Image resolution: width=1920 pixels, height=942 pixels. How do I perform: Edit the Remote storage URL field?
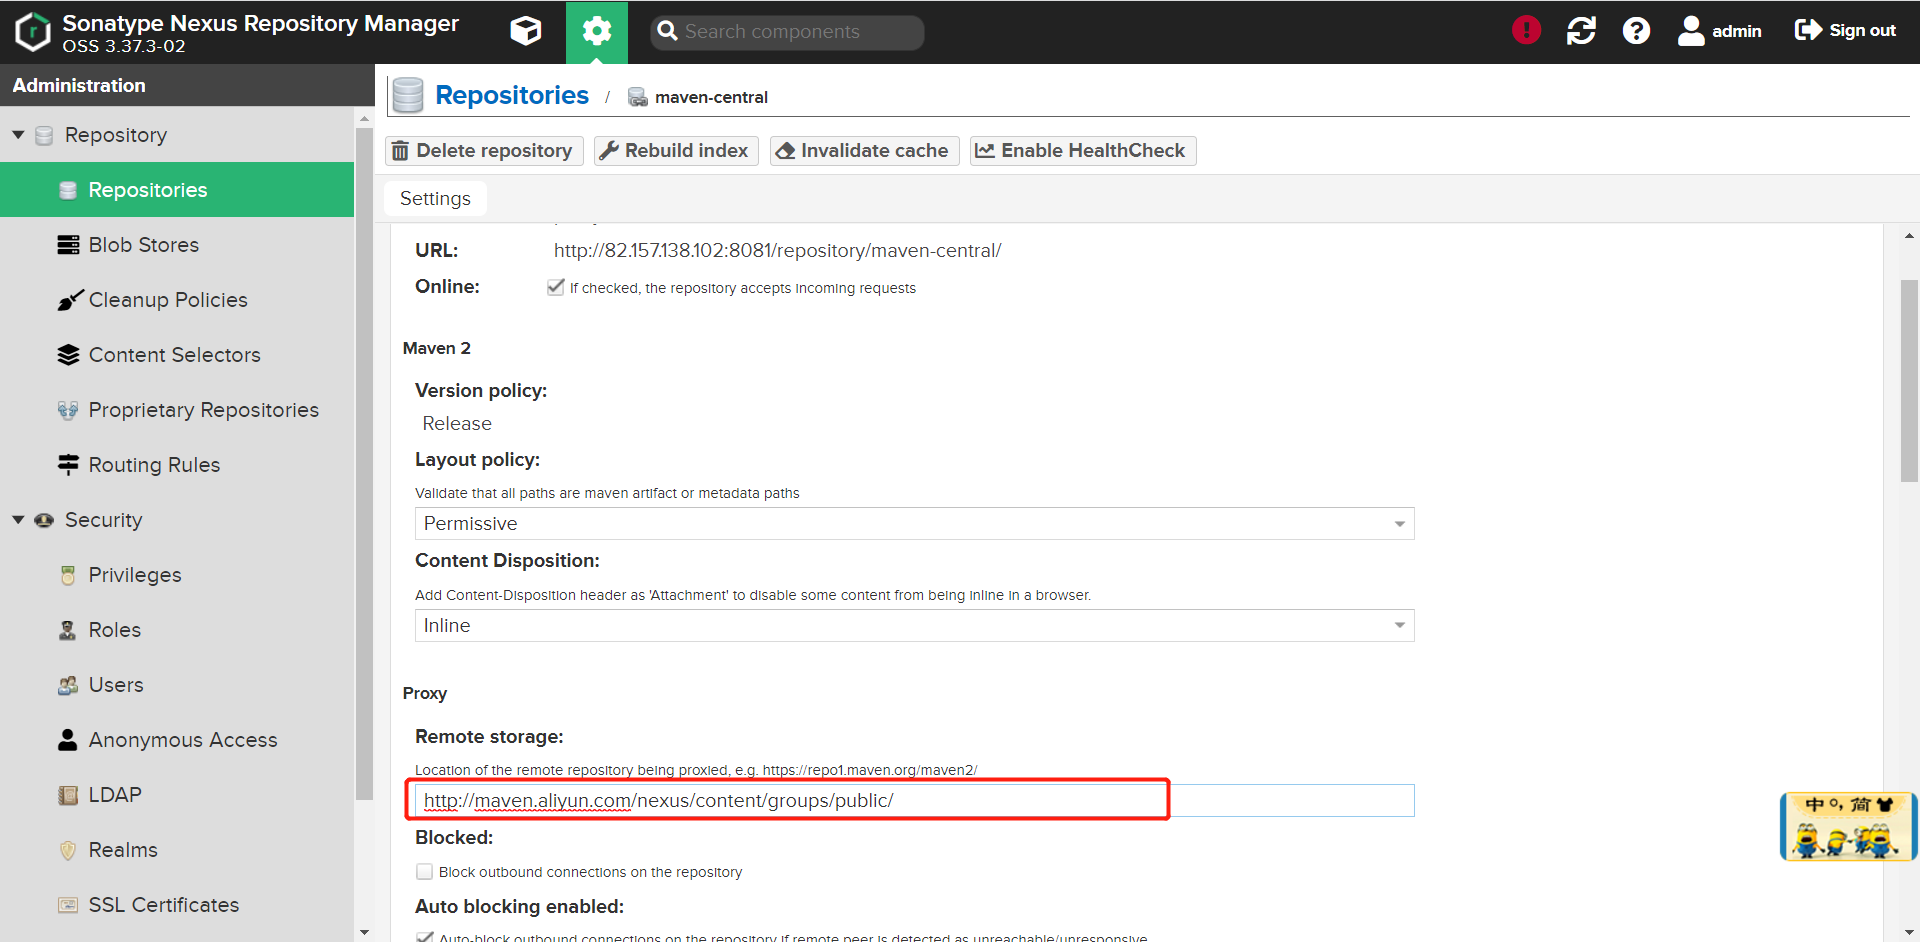[x=790, y=800]
